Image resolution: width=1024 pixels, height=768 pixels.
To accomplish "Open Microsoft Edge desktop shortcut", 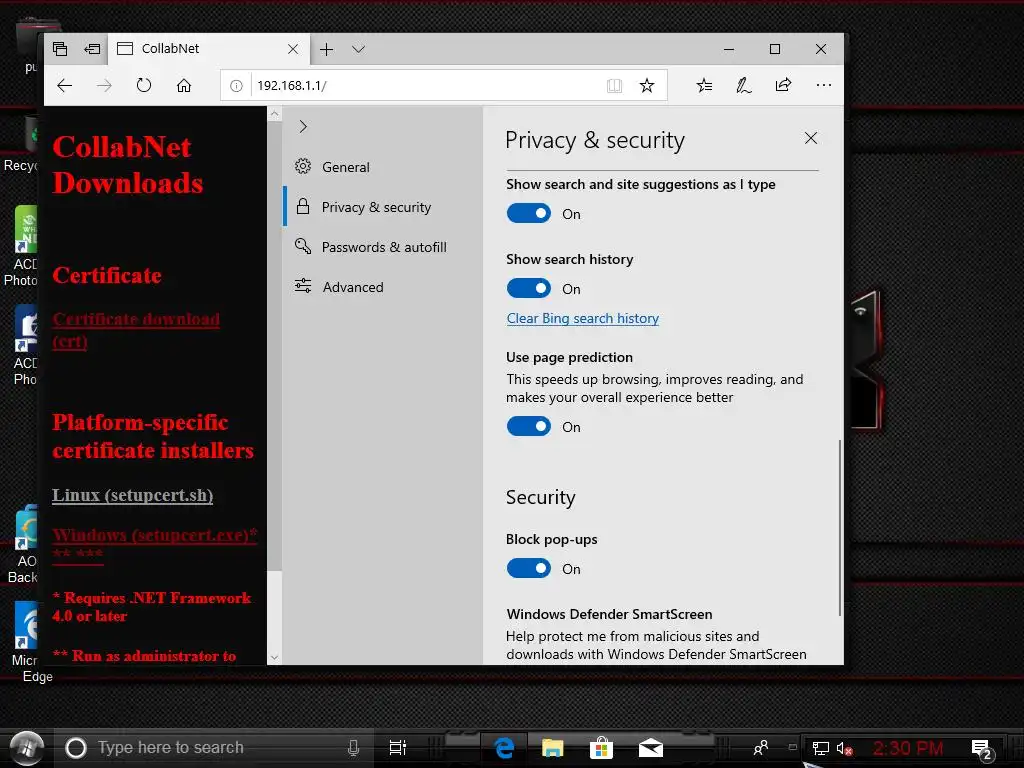I will [x=28, y=642].
